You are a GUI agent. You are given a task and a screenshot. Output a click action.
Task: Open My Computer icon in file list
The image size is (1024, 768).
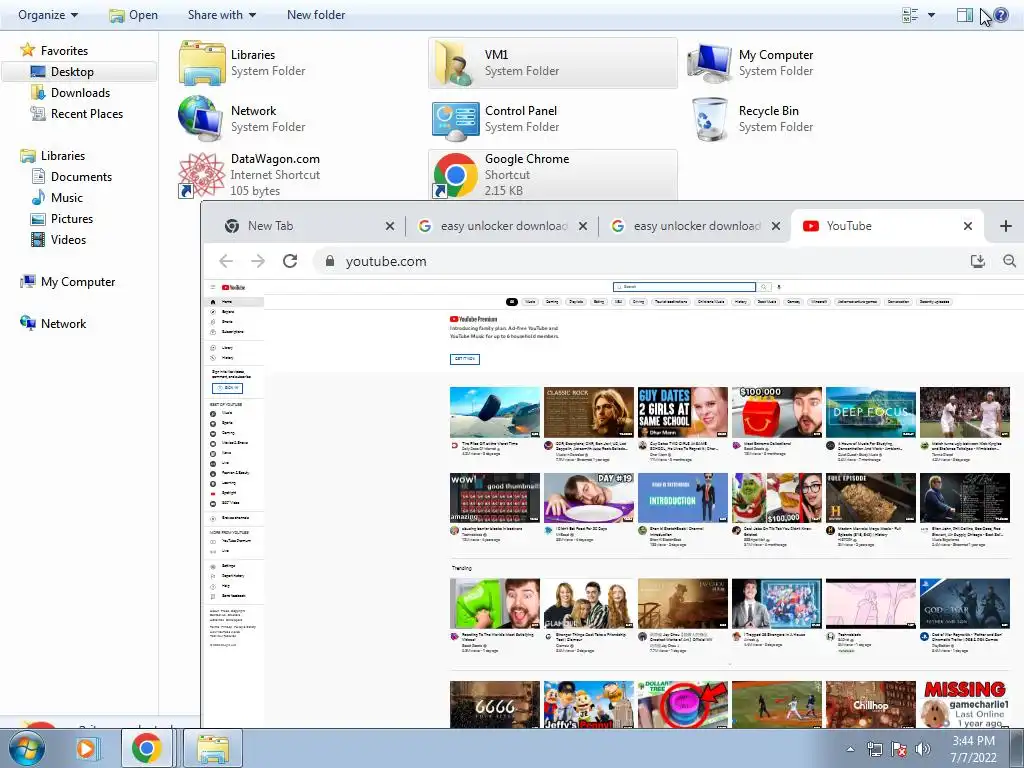pos(709,63)
